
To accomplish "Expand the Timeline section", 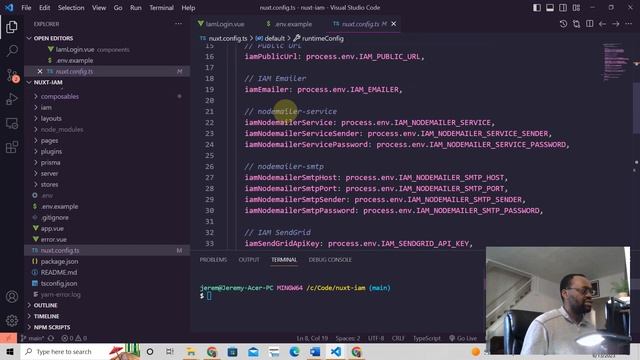I will (46, 316).
